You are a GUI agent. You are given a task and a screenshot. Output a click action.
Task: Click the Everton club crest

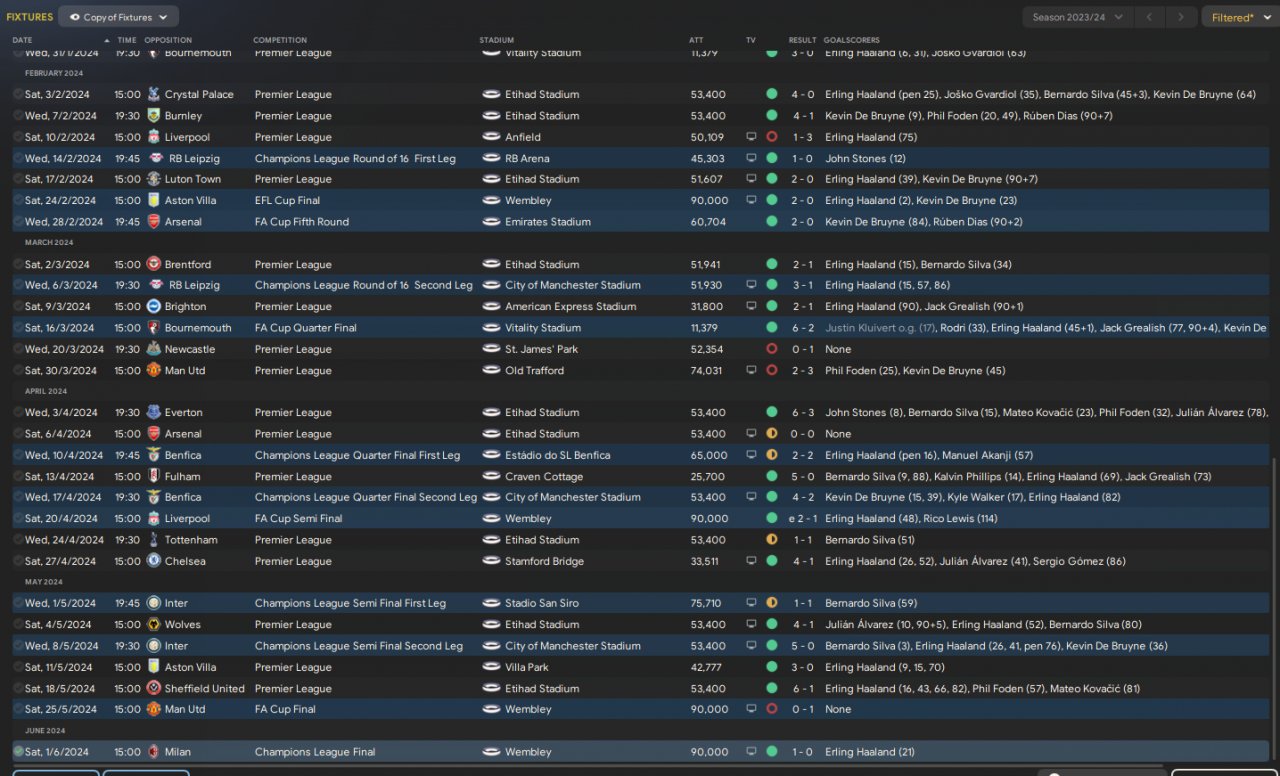(153, 413)
